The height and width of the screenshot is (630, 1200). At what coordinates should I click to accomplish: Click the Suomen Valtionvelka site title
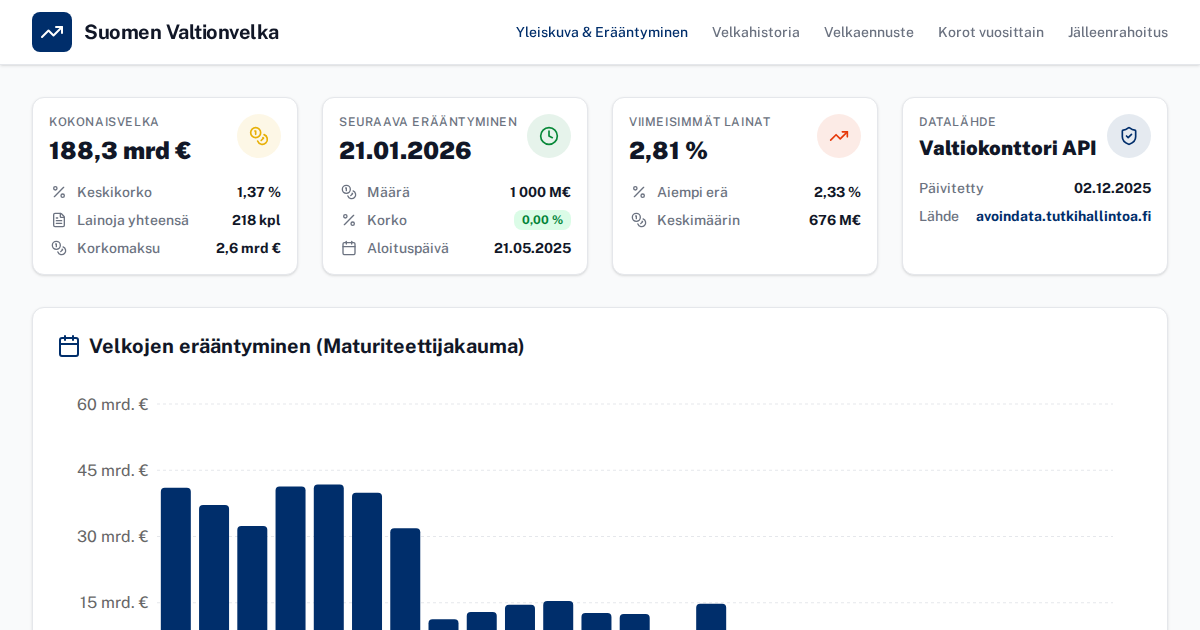[181, 32]
